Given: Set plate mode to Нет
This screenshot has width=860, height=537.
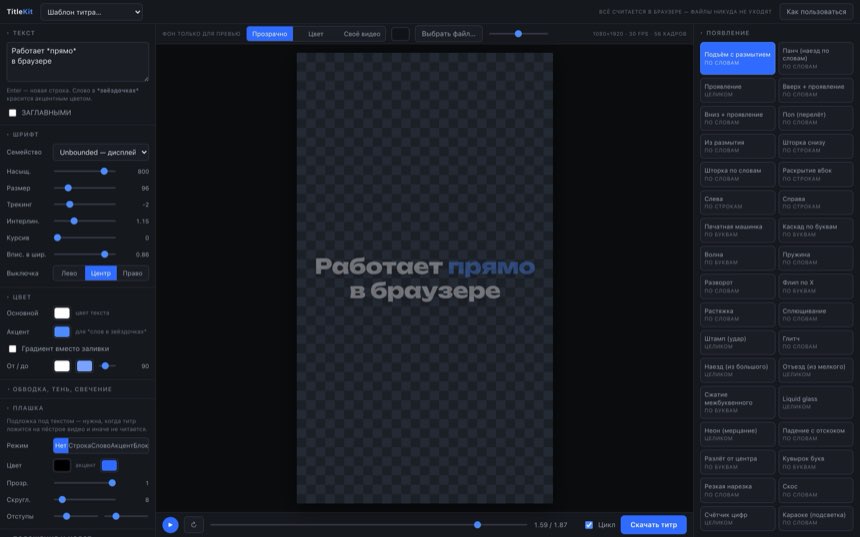Looking at the screenshot, I should point(60,445).
